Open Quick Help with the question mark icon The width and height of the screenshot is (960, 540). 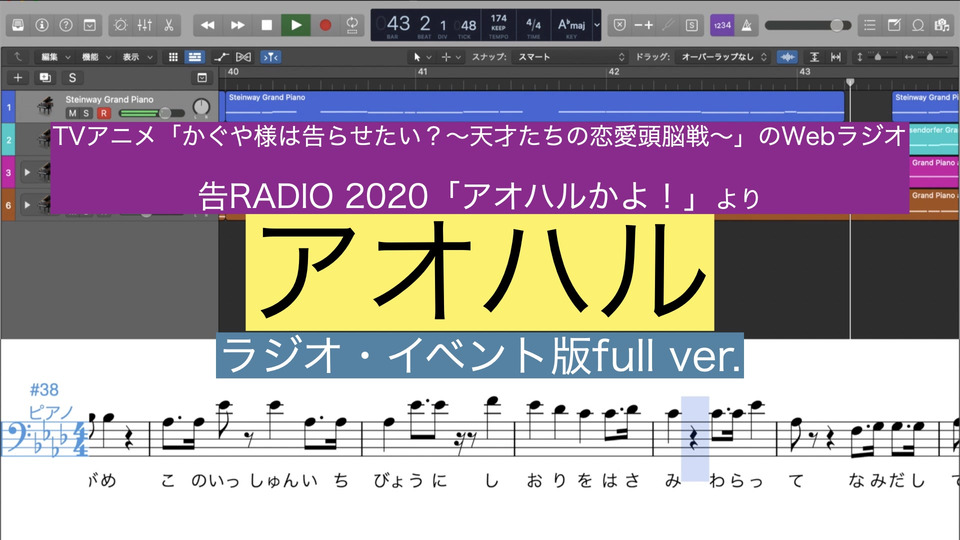coord(66,25)
